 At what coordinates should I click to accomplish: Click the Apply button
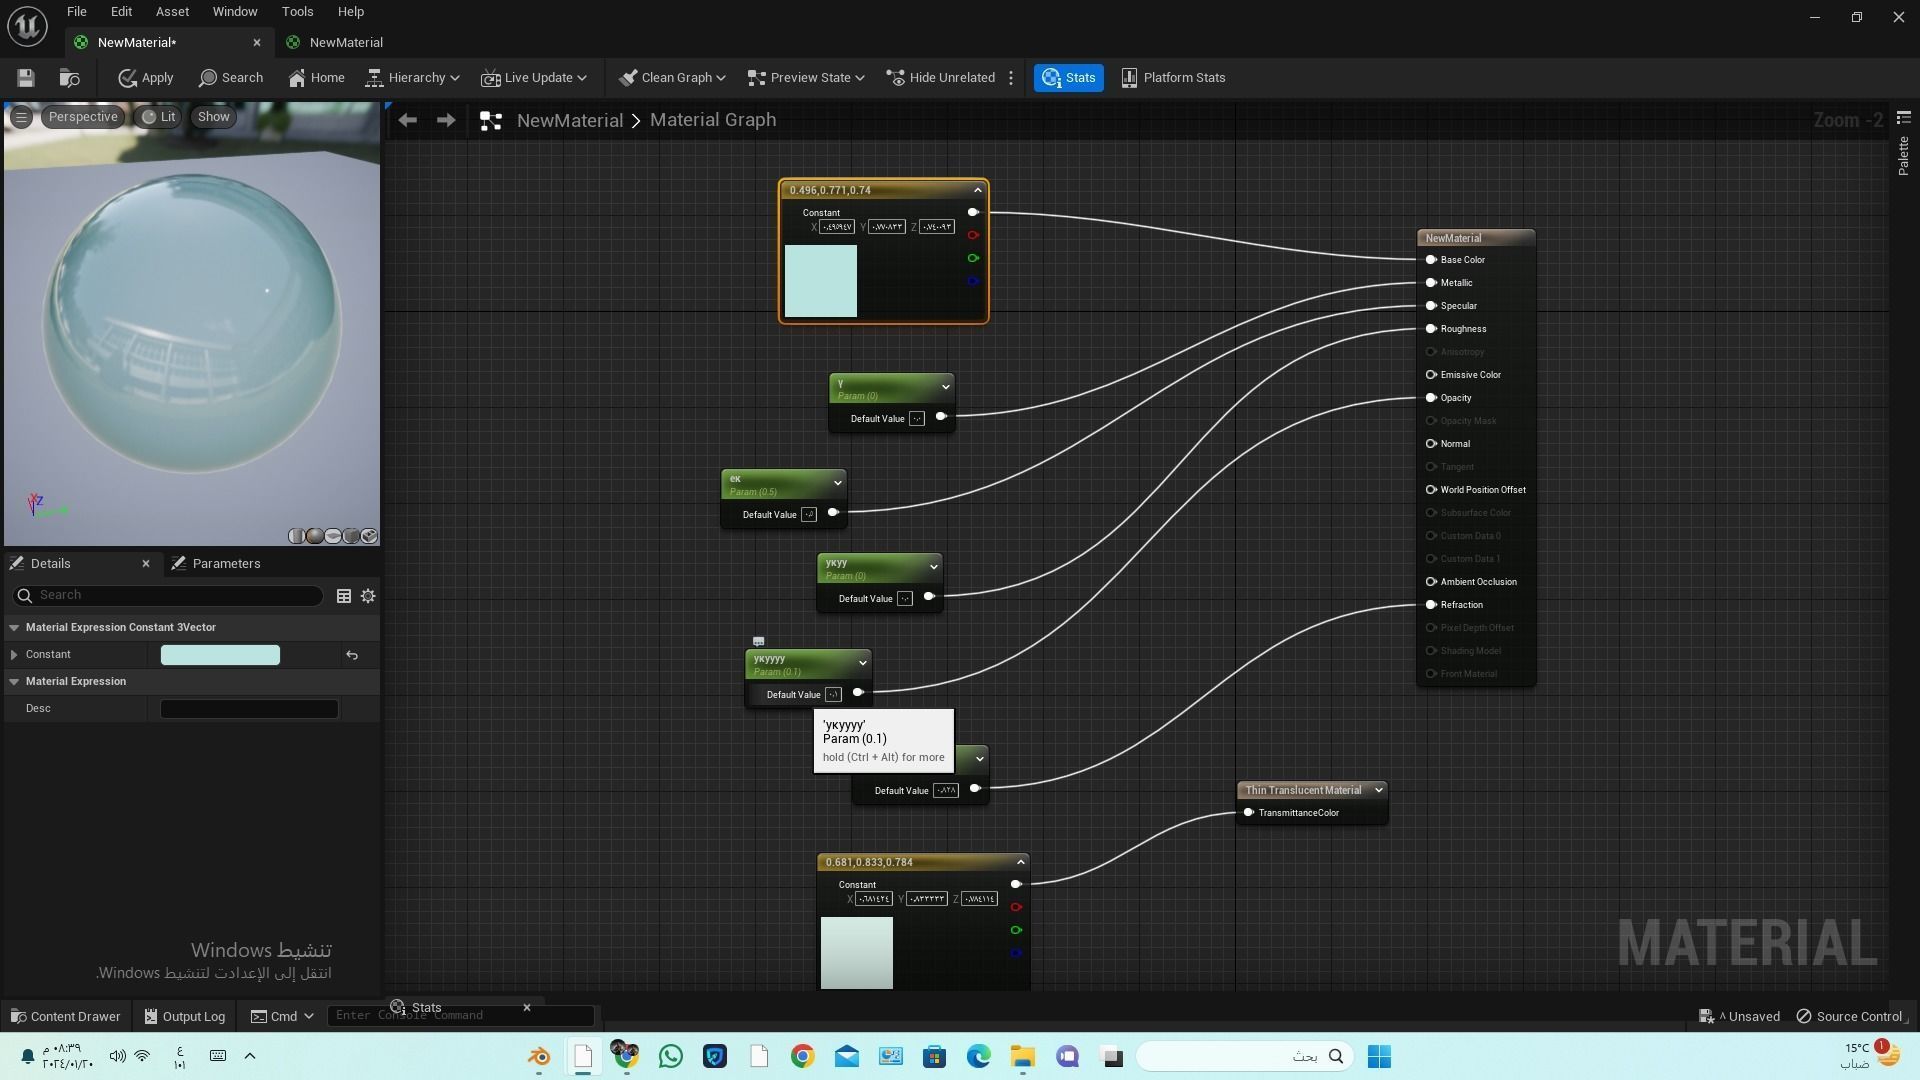point(146,78)
